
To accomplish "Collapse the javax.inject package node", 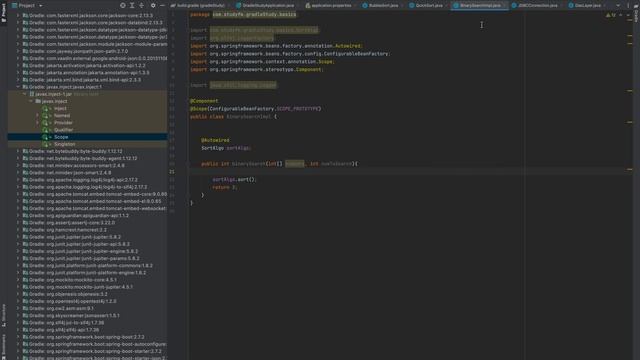I will point(31,101).
